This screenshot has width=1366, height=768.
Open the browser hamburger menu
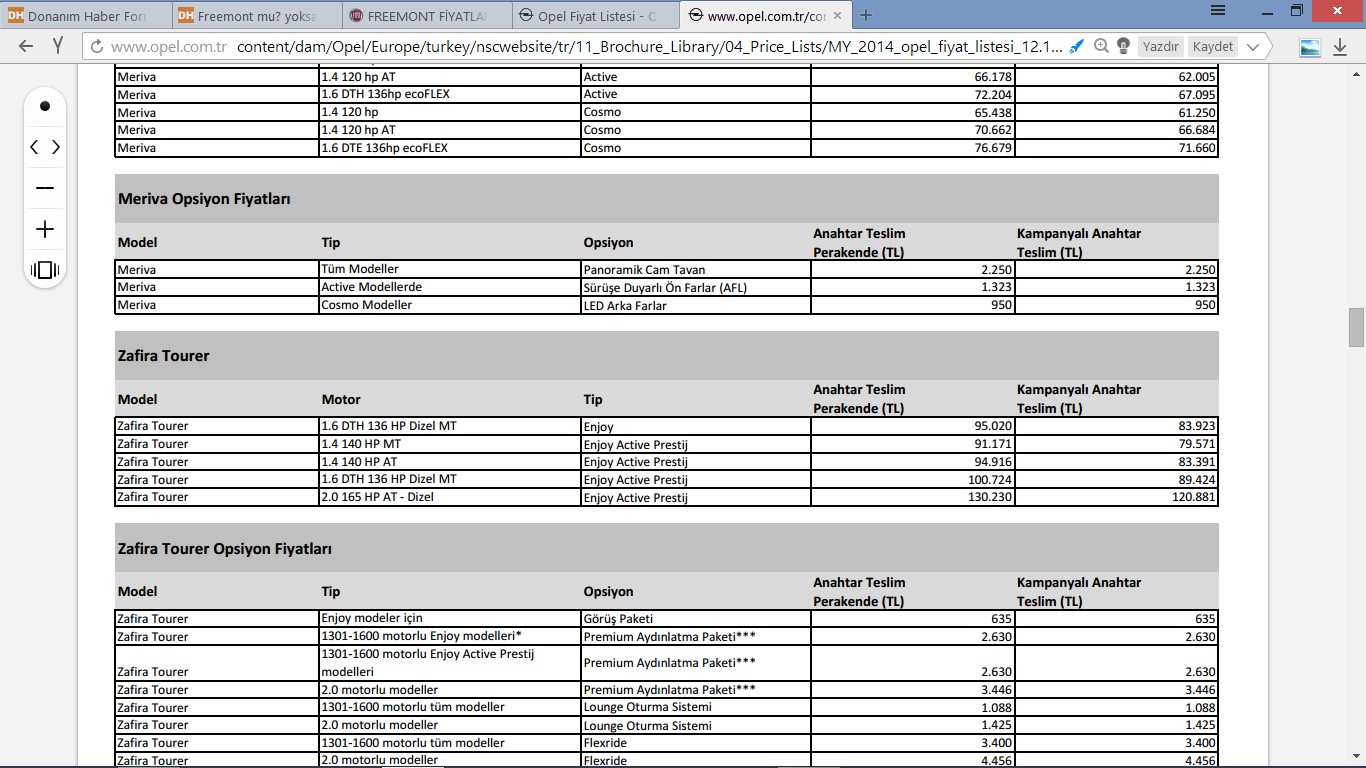coord(1218,10)
